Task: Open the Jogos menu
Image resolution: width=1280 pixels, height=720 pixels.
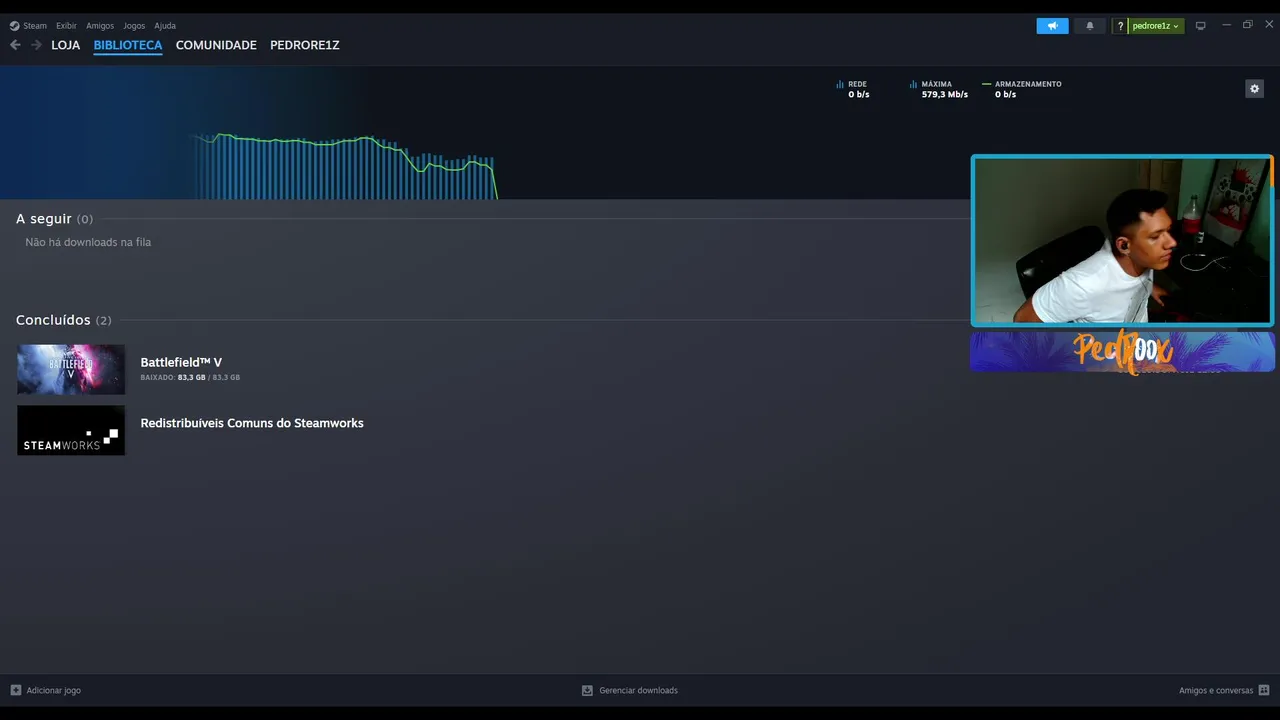Action: [x=134, y=26]
